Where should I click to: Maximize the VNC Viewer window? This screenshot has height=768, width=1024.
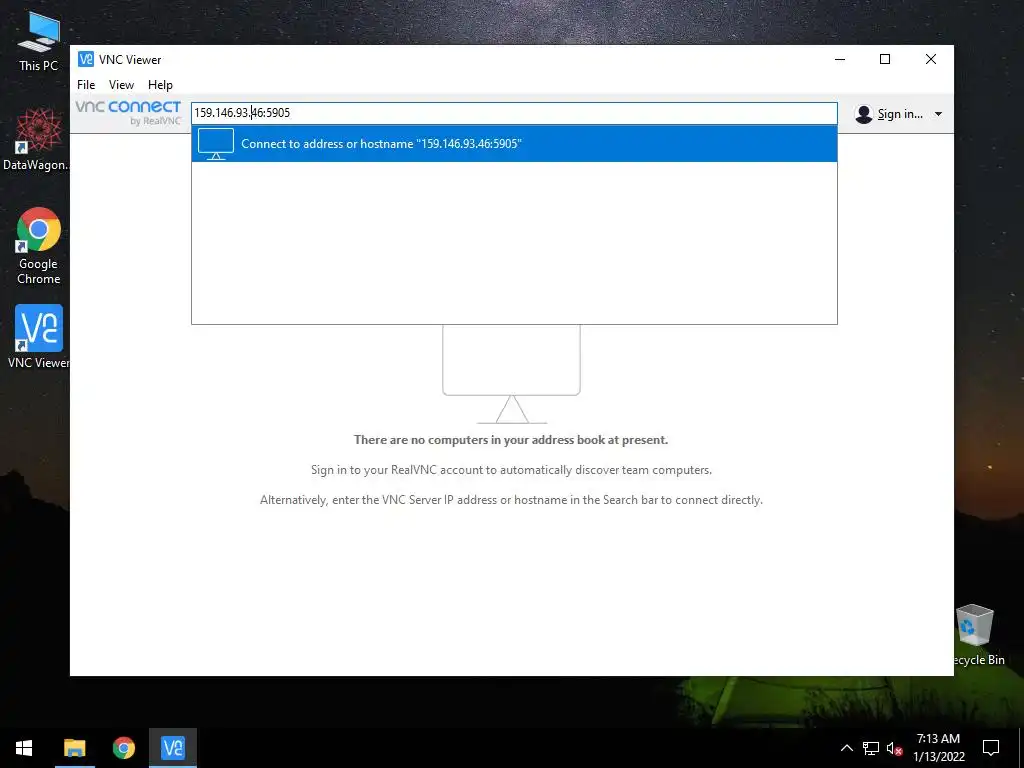[885, 59]
